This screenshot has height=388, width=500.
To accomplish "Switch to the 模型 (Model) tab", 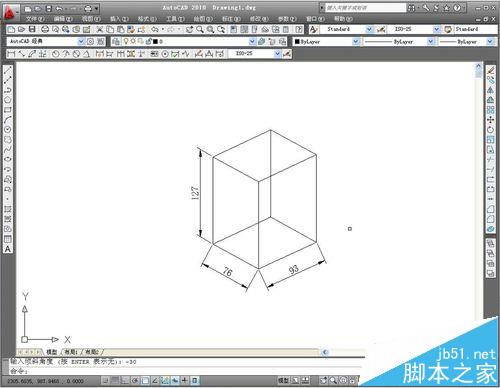I will (x=51, y=352).
